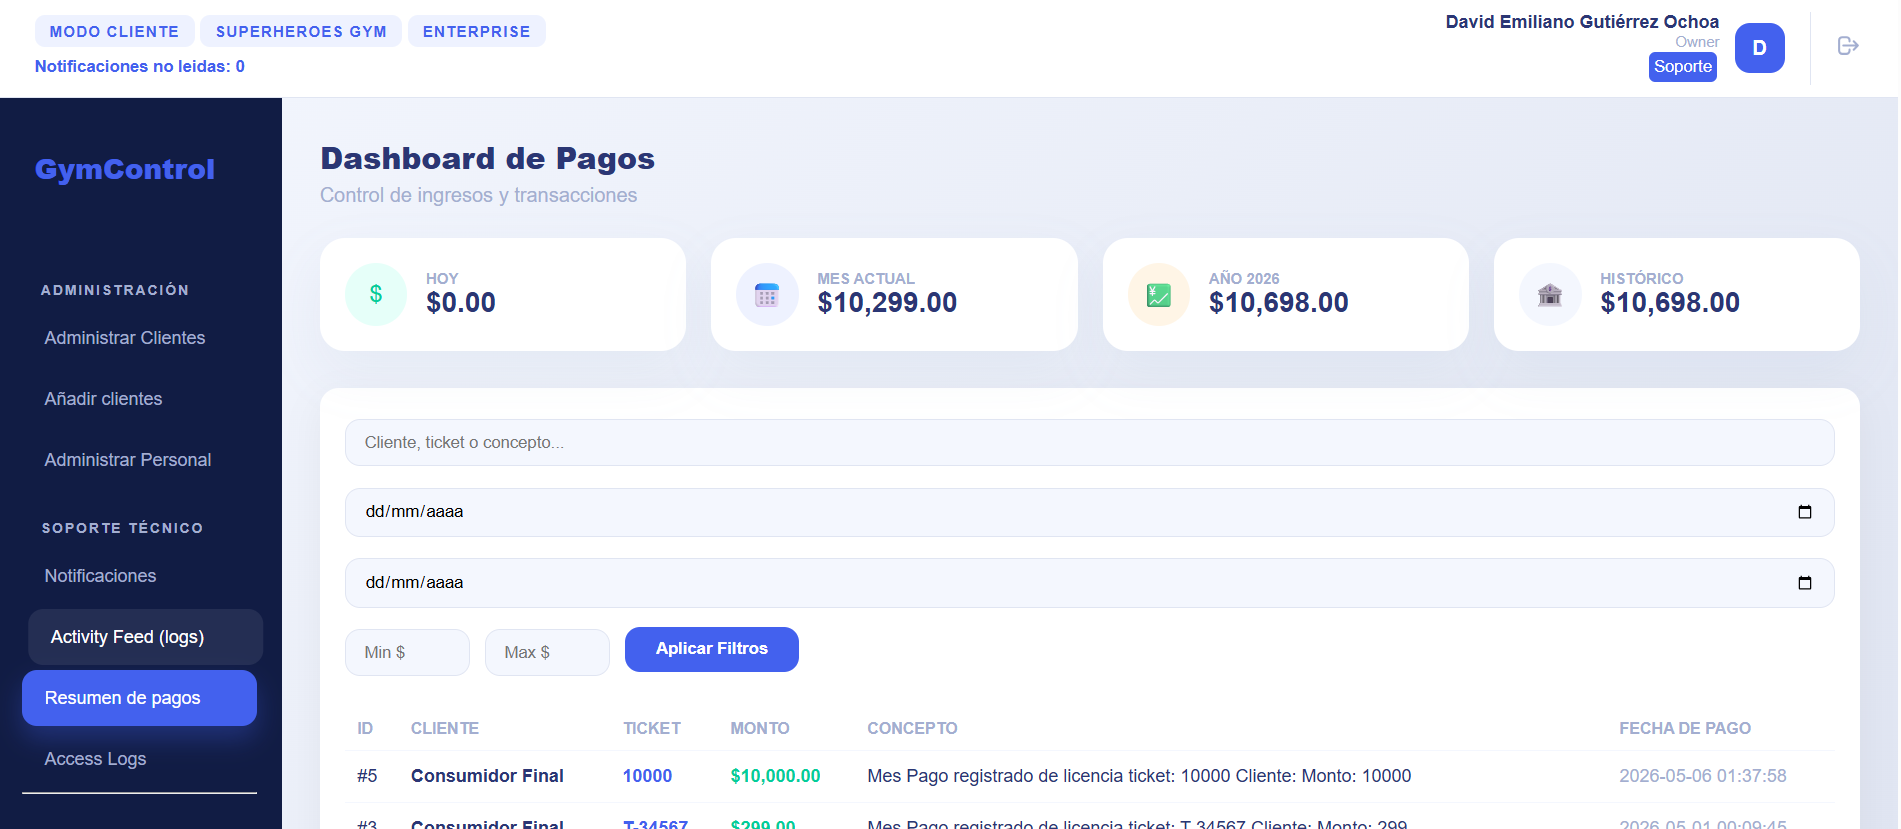The image size is (1901, 829).
Task: Click the MODO CLIENTE badge
Action: [115, 31]
